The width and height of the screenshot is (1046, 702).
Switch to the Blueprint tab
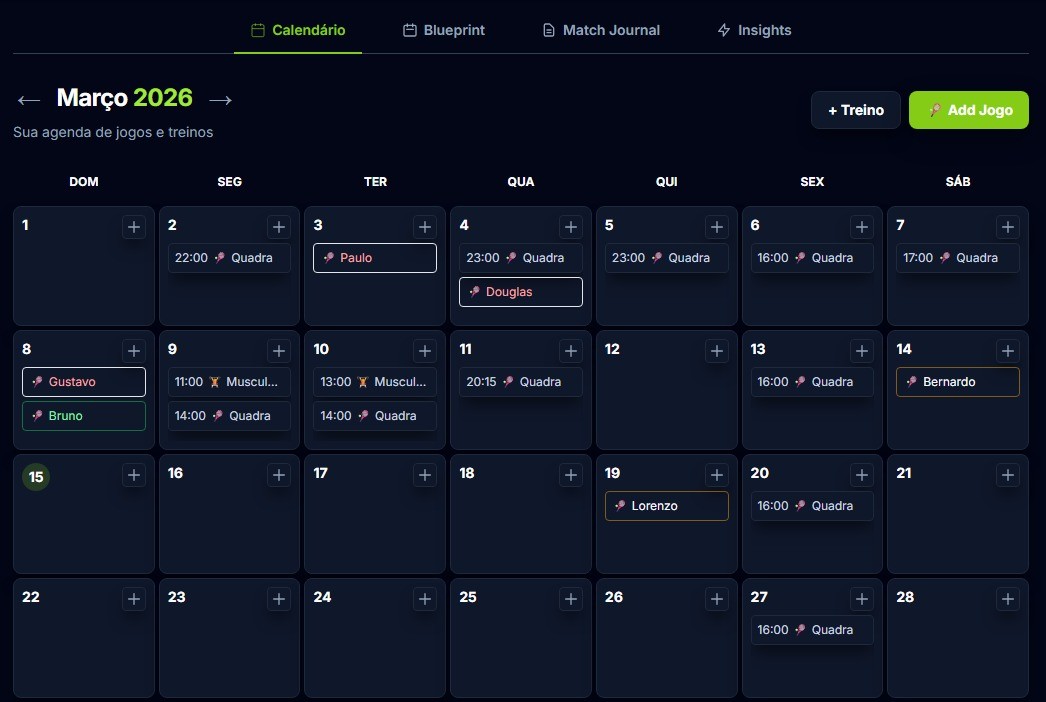click(443, 30)
